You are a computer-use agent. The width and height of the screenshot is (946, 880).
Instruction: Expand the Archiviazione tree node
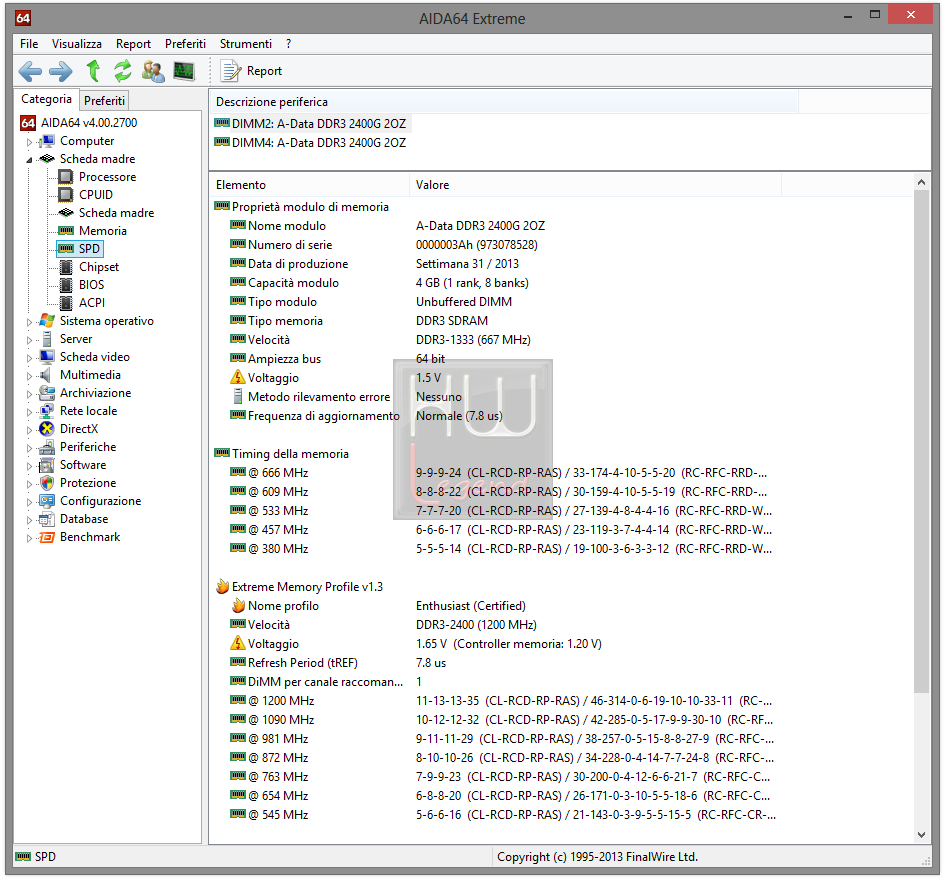click(x=29, y=394)
